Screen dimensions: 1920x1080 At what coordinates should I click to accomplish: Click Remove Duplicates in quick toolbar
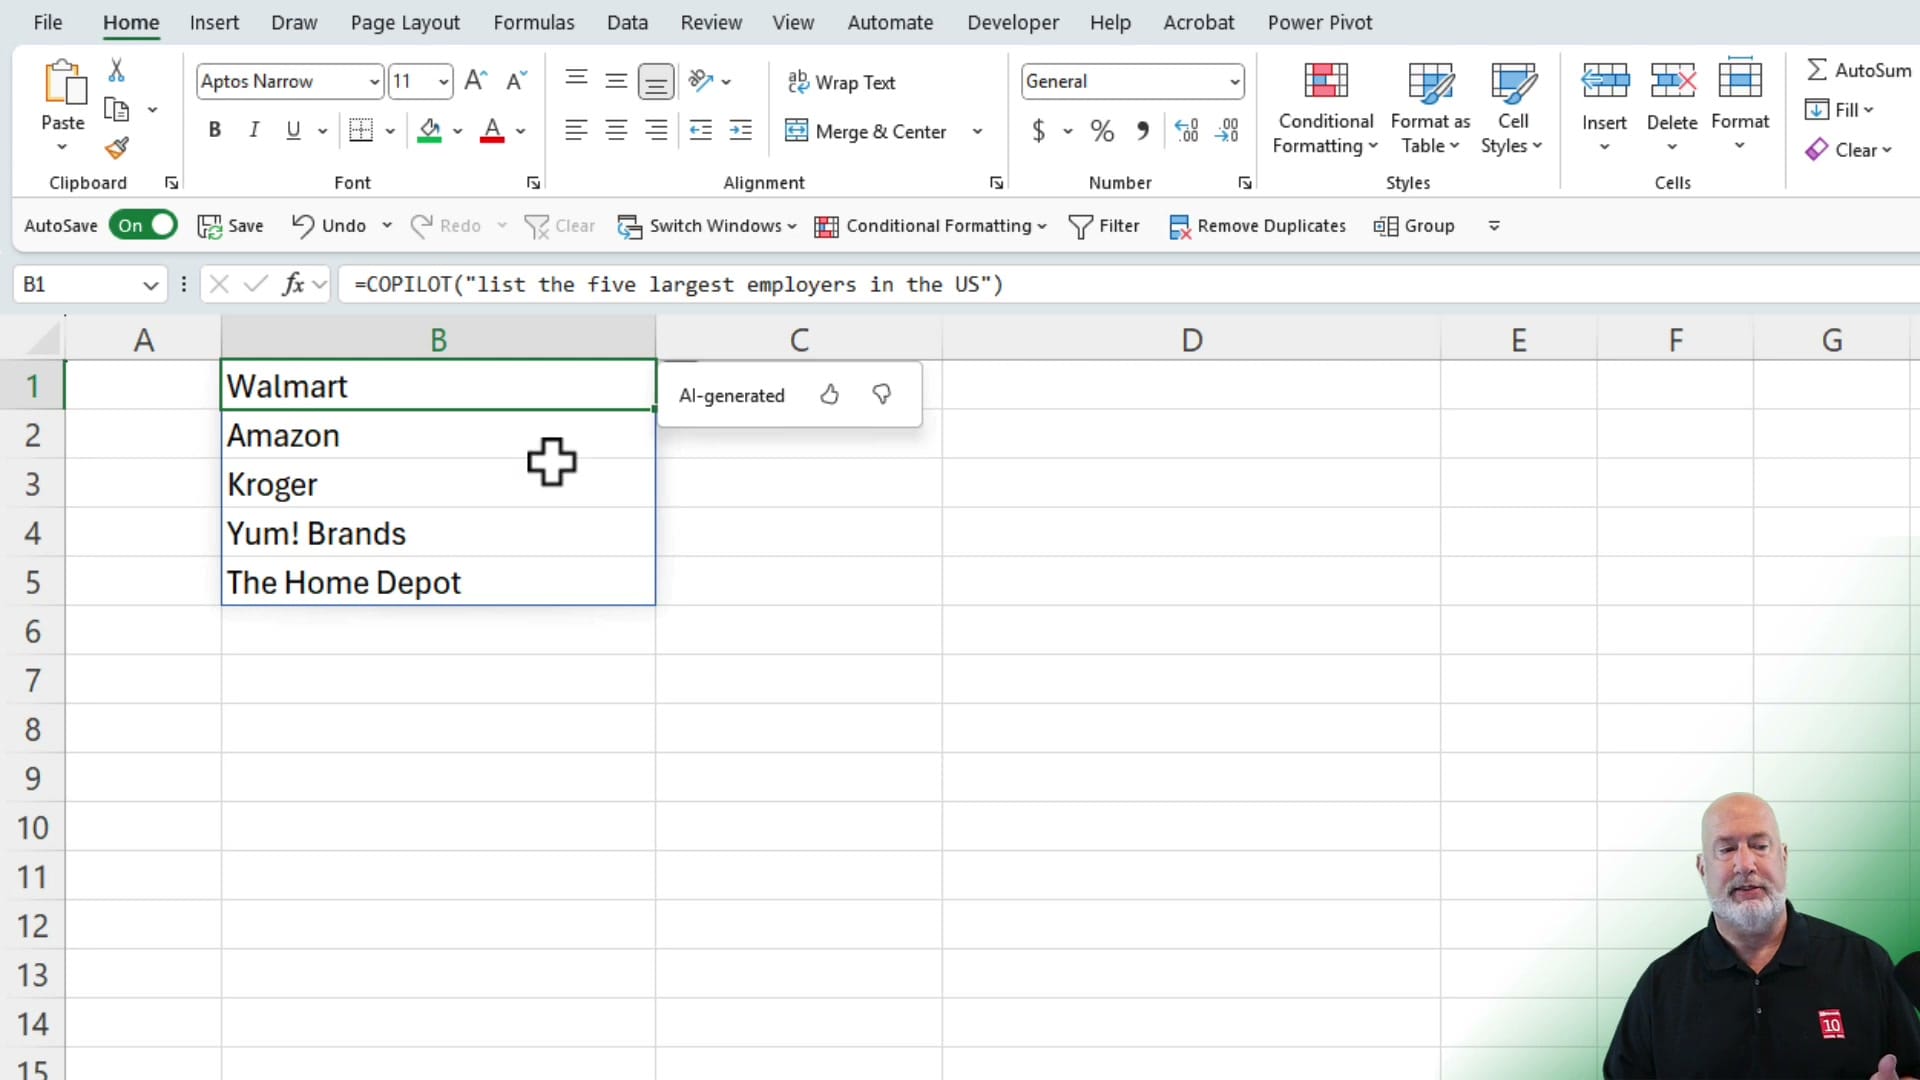pyautogui.click(x=1257, y=226)
